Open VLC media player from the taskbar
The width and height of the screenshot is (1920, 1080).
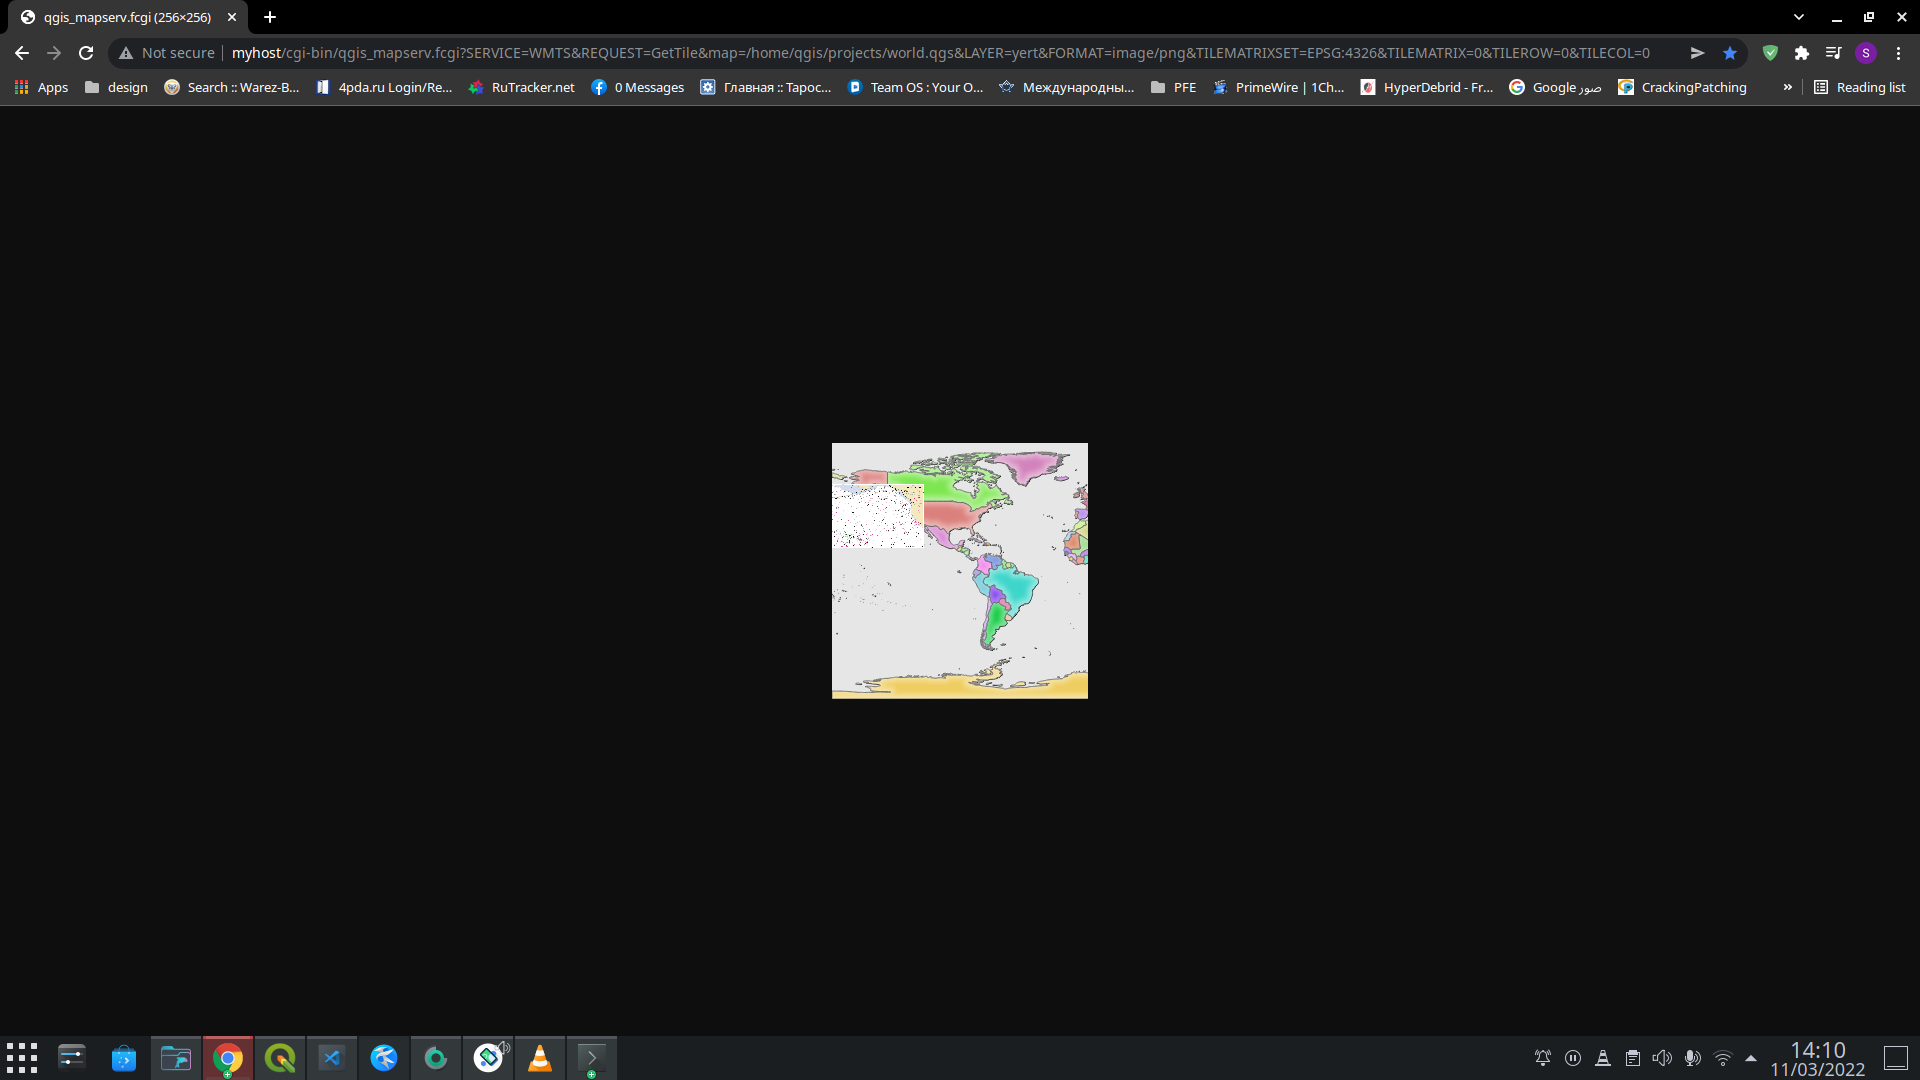[x=540, y=1058]
